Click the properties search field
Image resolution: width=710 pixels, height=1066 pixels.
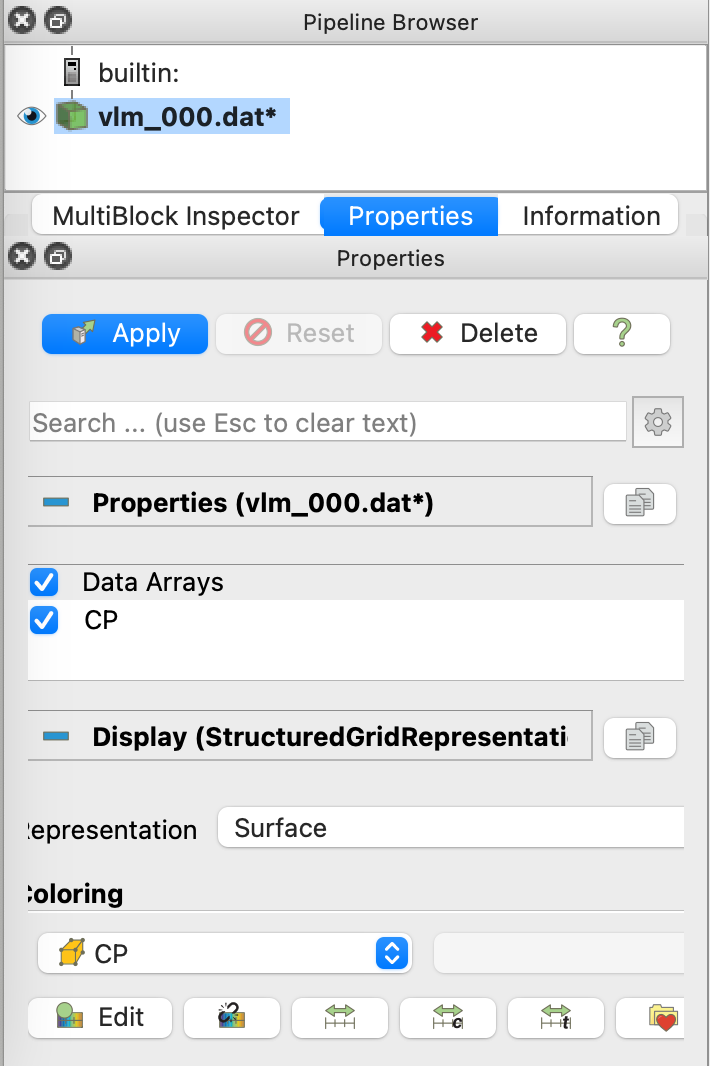point(328,422)
